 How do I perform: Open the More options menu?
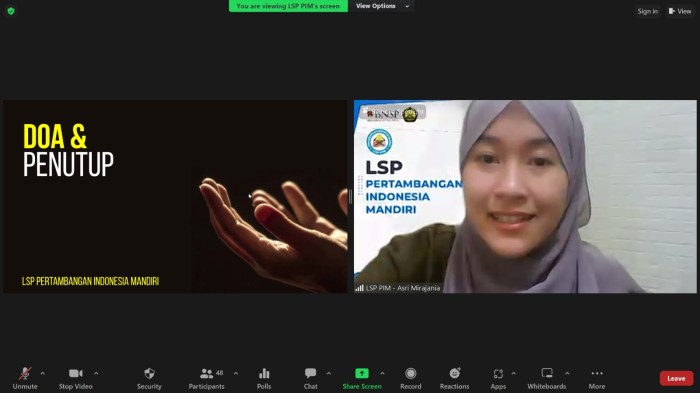(x=597, y=378)
